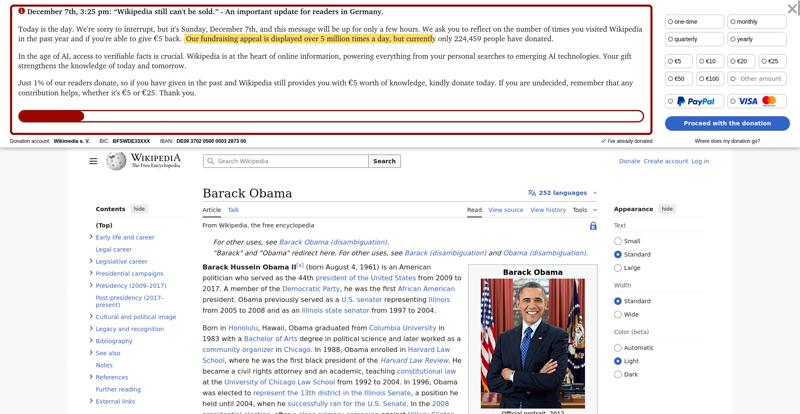The width and height of the screenshot is (800, 414).
Task: Open the Tools dropdown menu
Action: click(585, 210)
